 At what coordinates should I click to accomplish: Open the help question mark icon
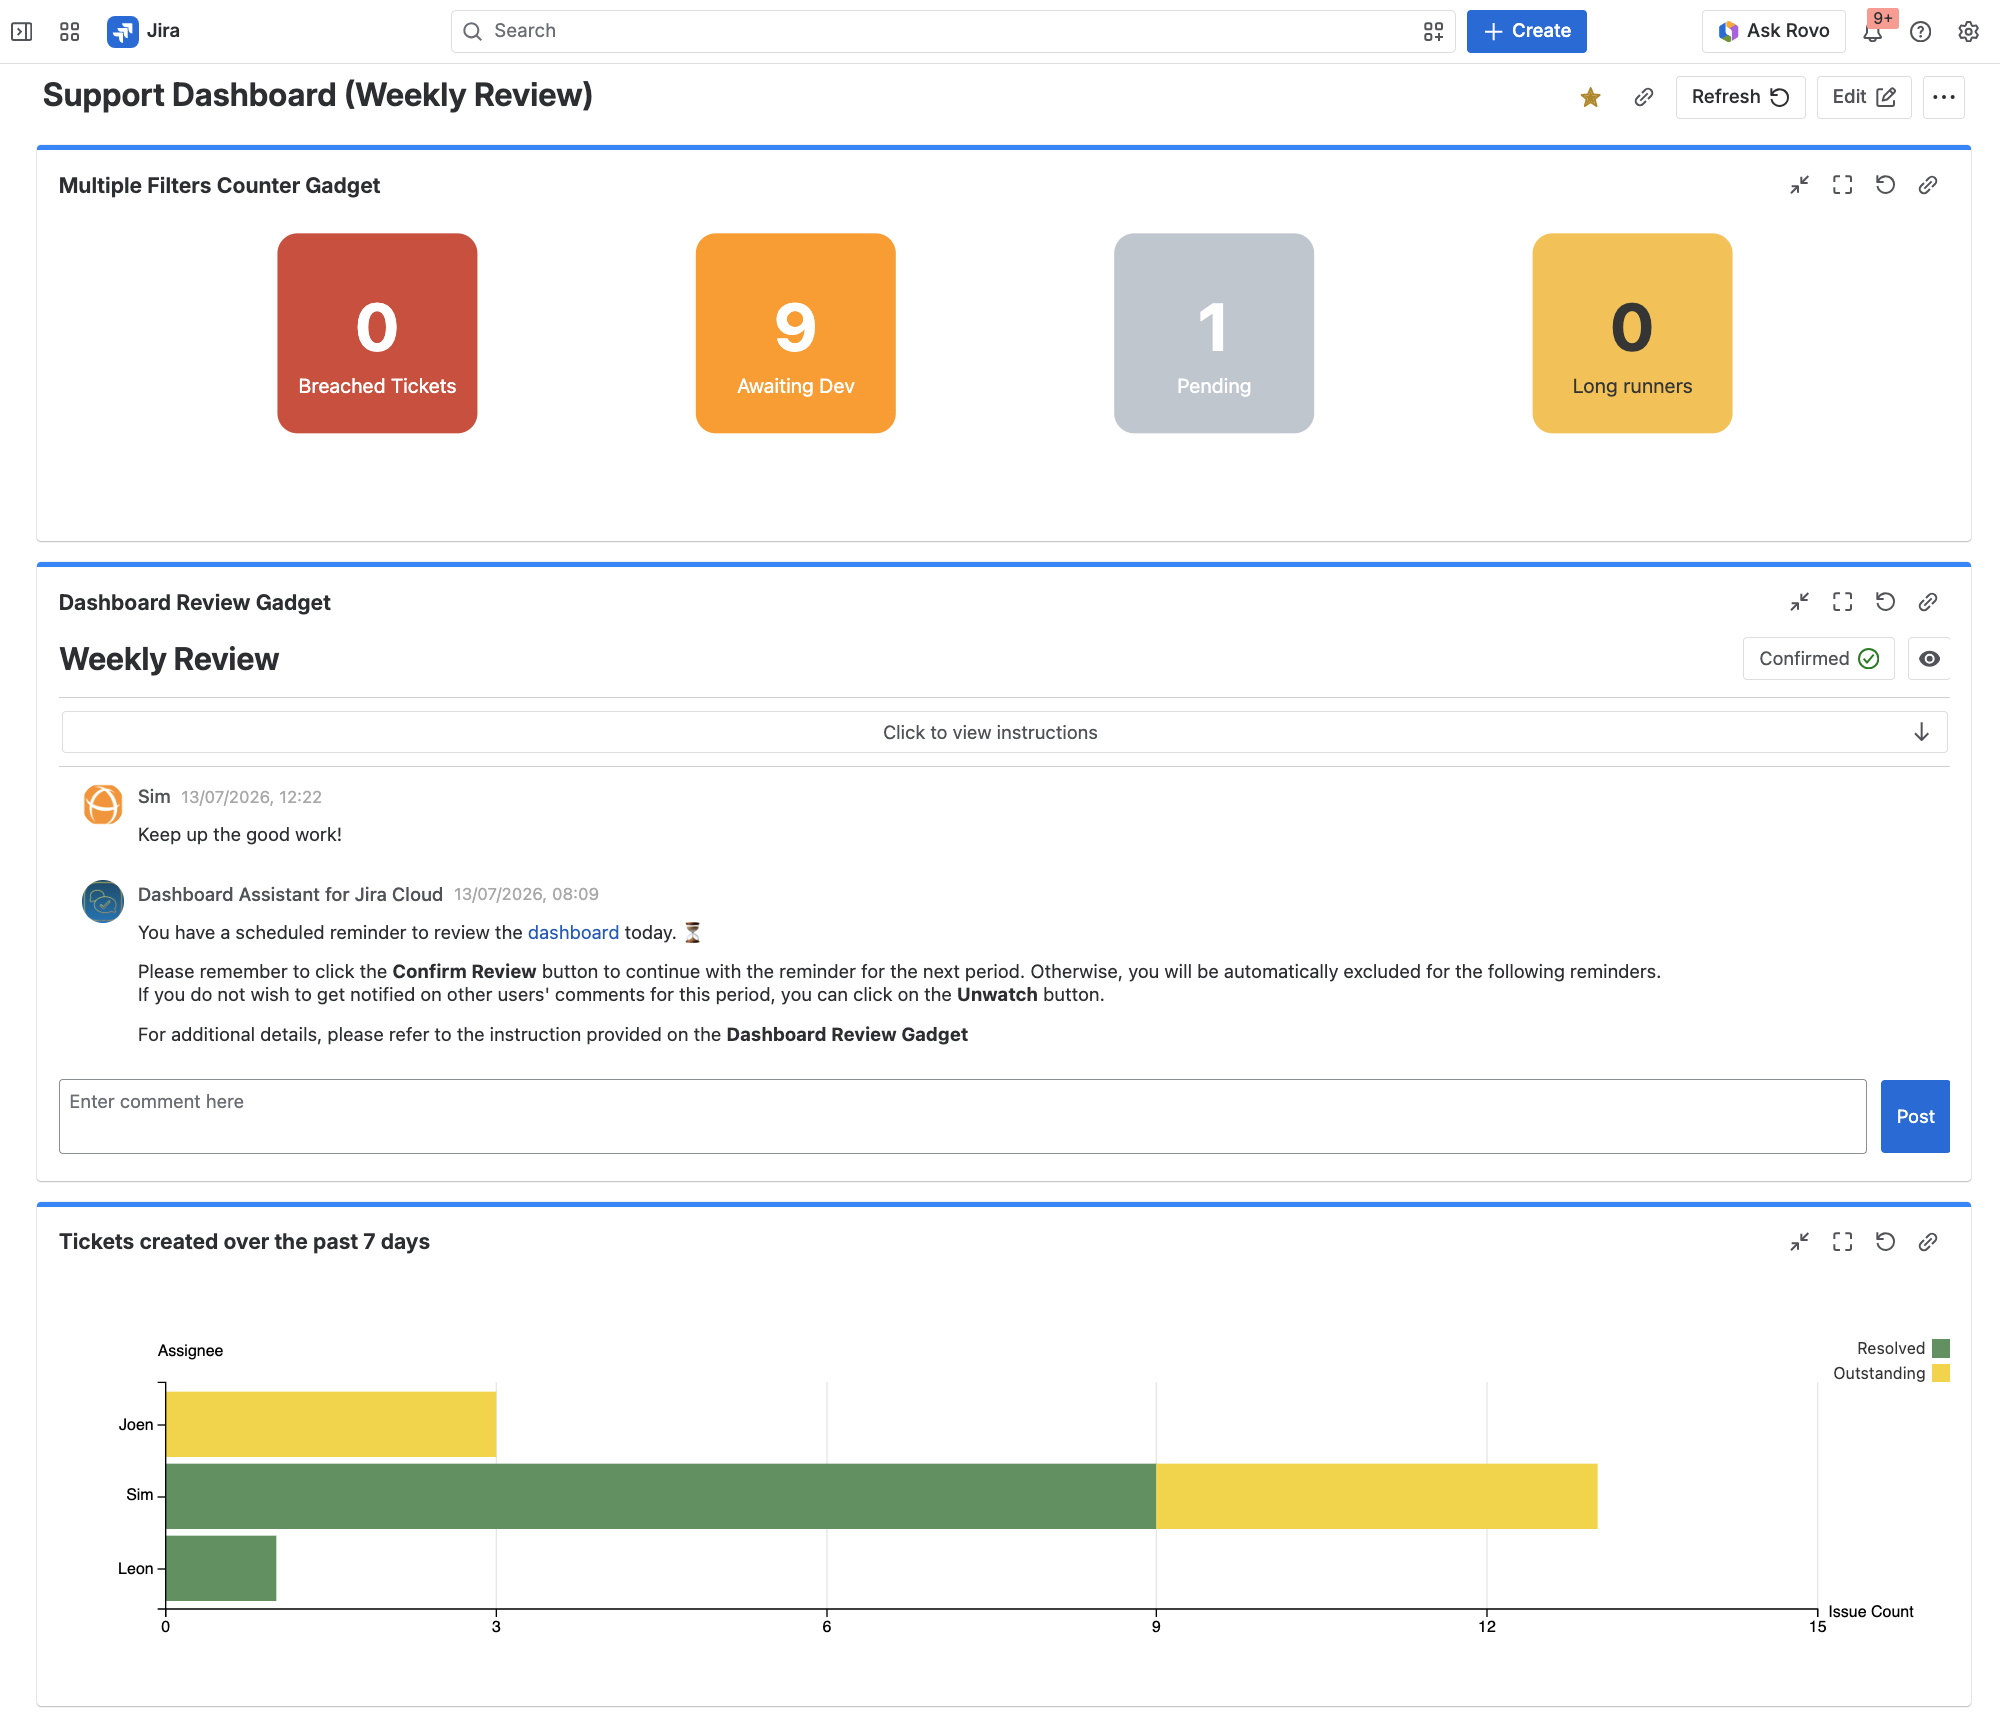pos(1920,31)
